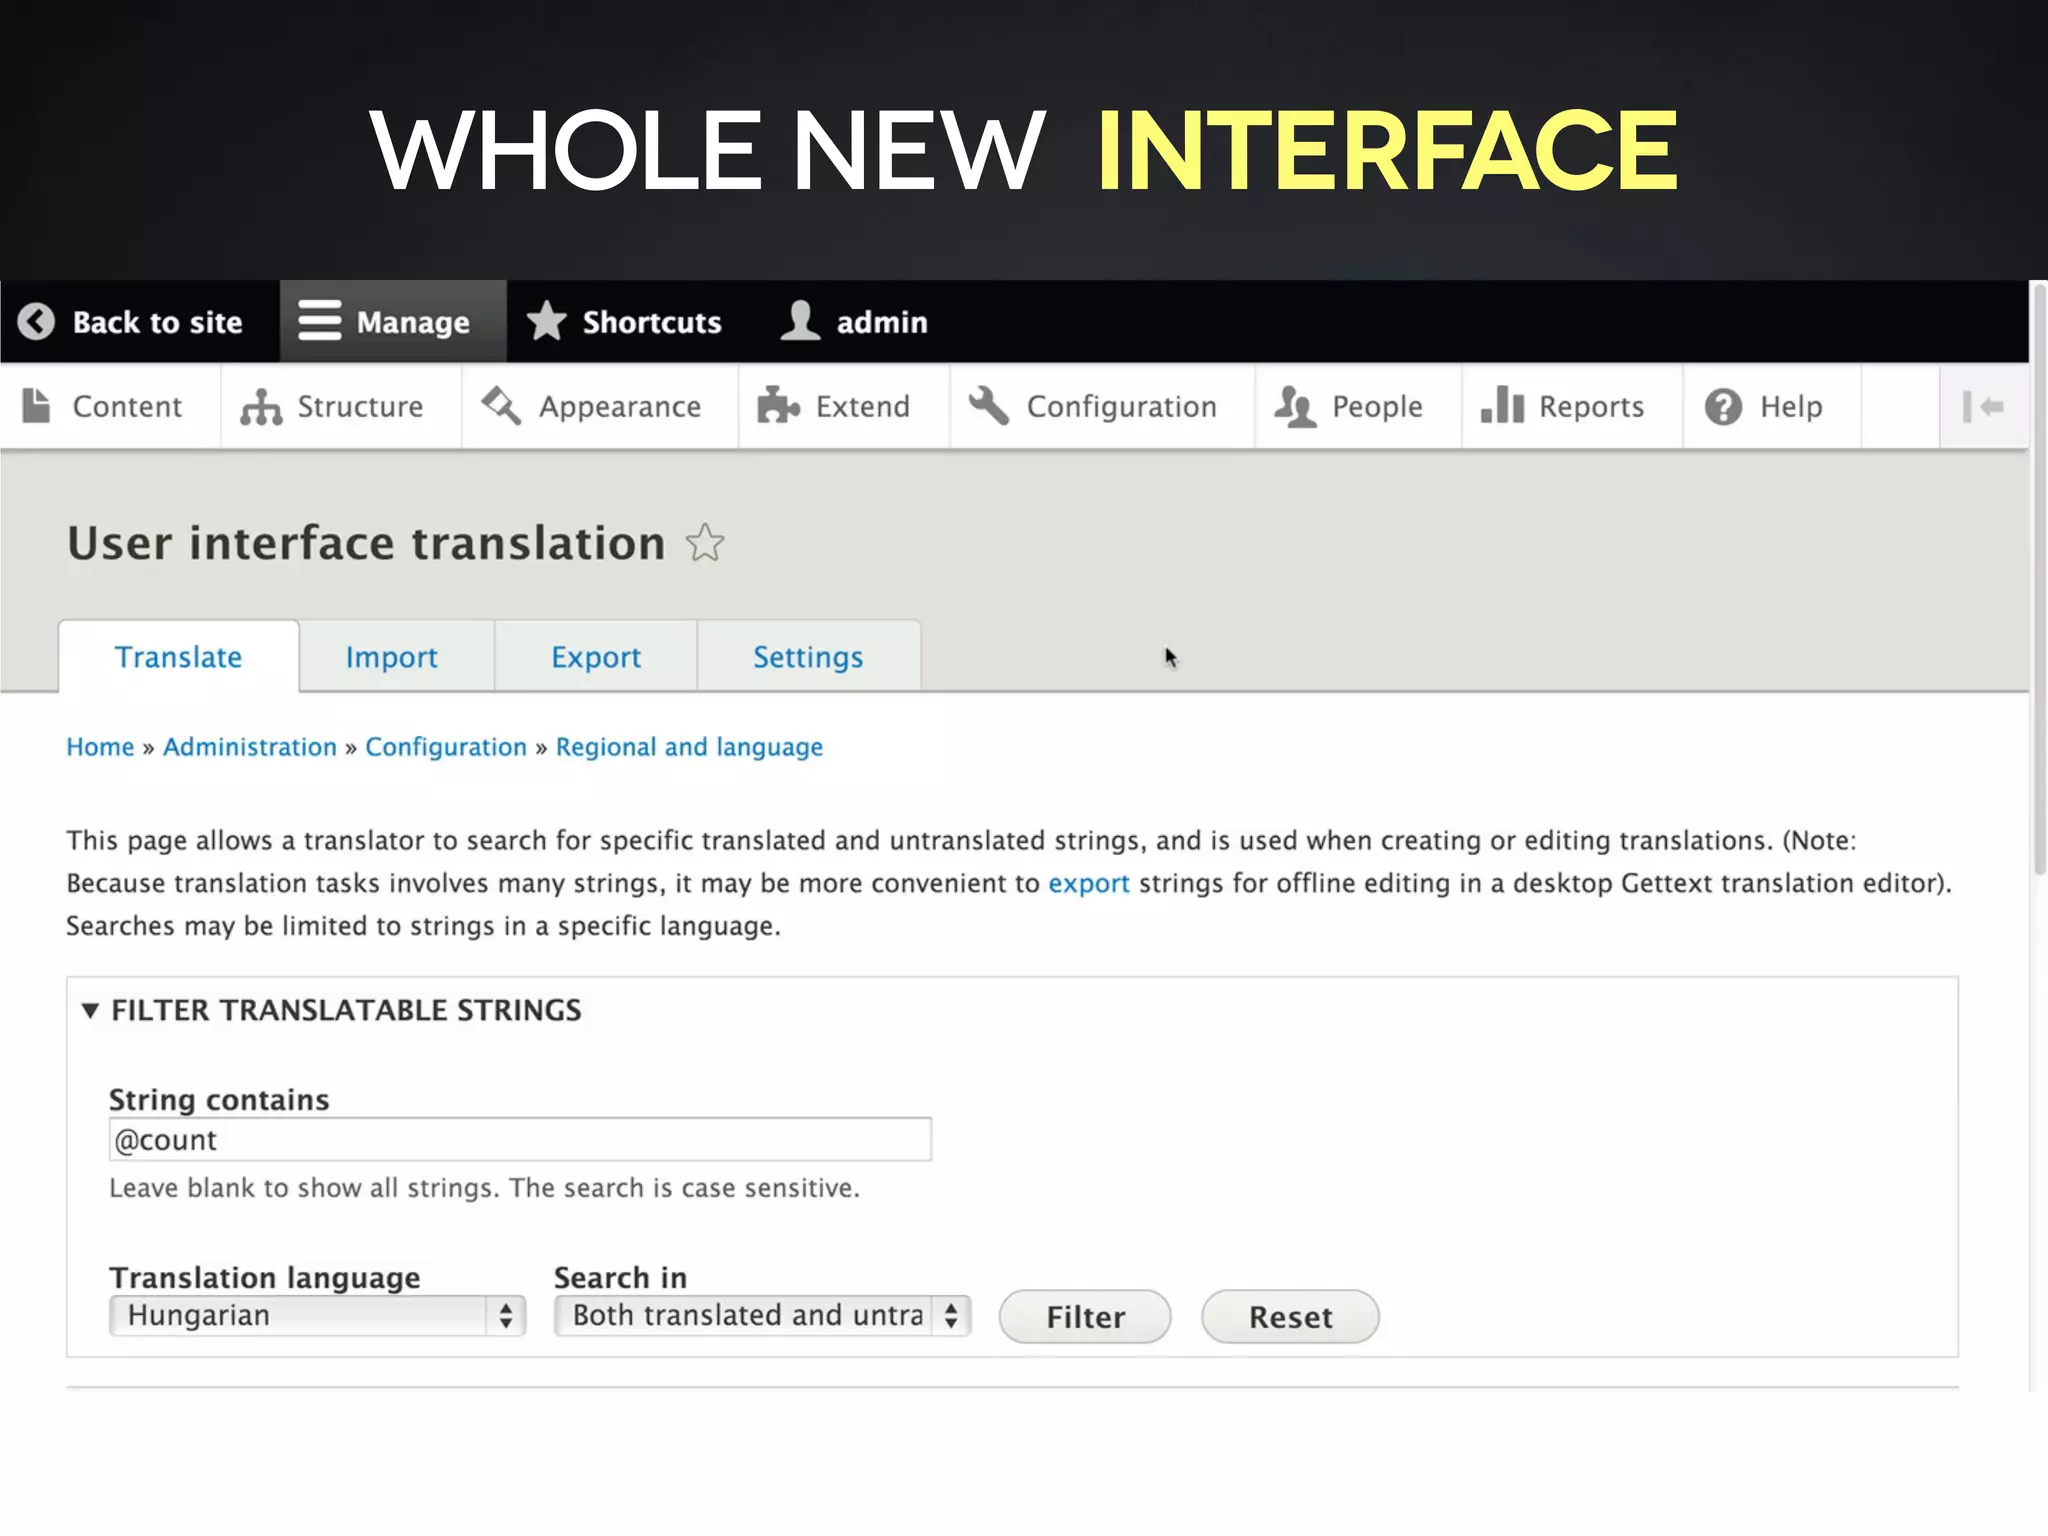Screen dimensions: 2048x1536
Task: Open the Content menu label
Action: [127, 407]
